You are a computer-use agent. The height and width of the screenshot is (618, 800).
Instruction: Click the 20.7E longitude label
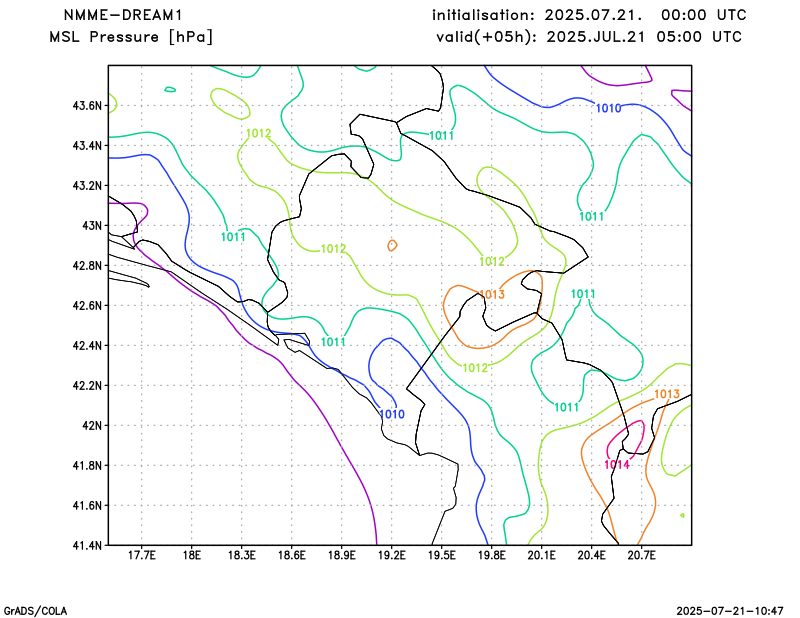tap(641, 555)
